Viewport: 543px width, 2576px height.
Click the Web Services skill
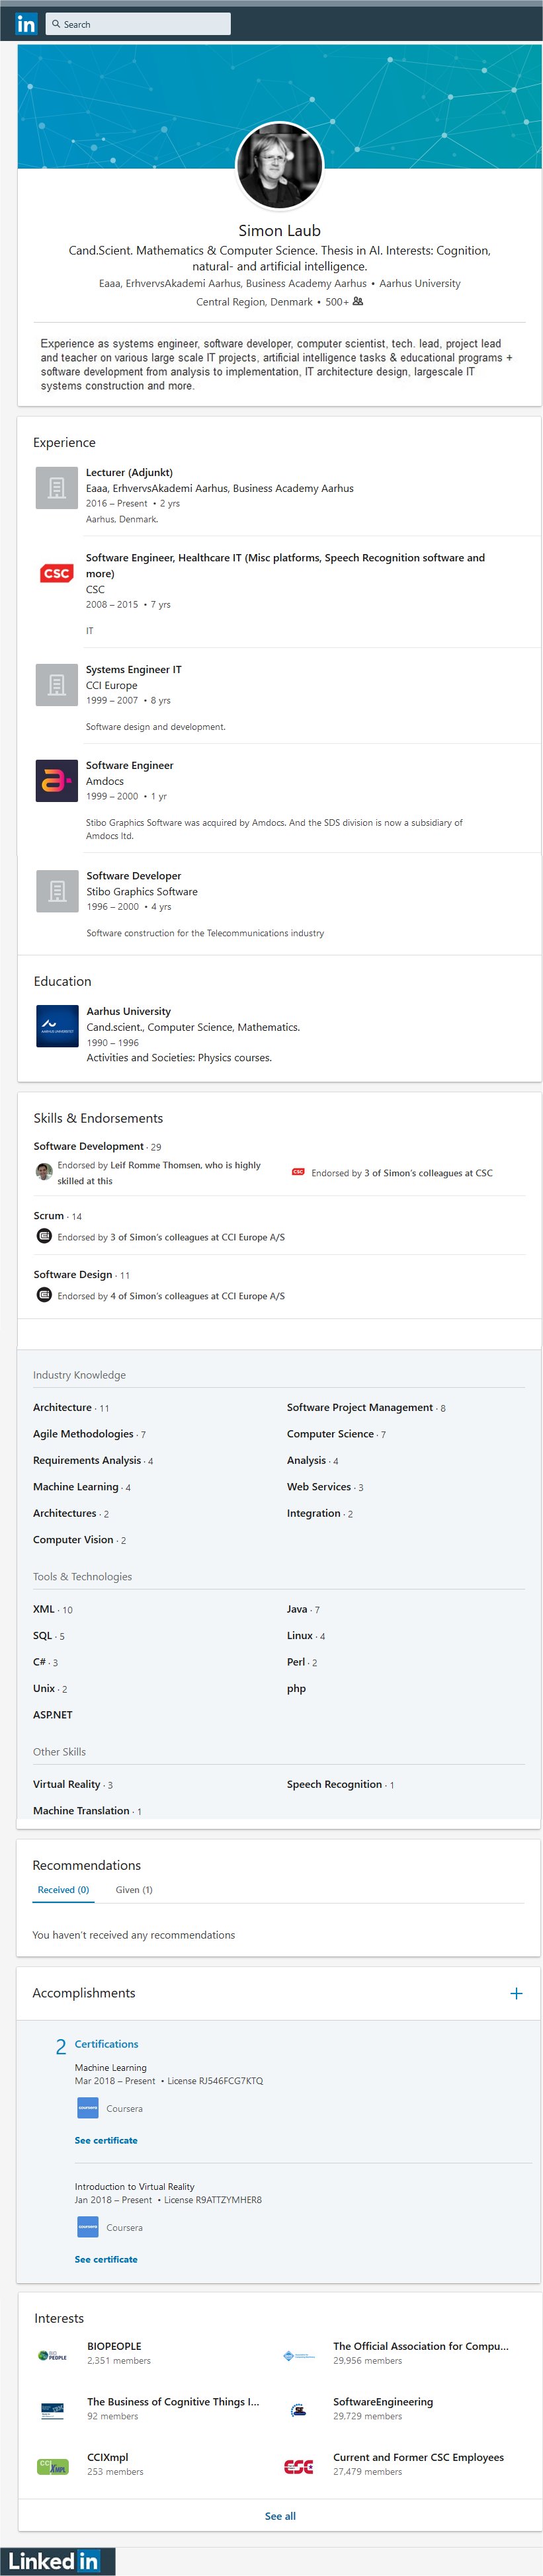coord(319,1487)
